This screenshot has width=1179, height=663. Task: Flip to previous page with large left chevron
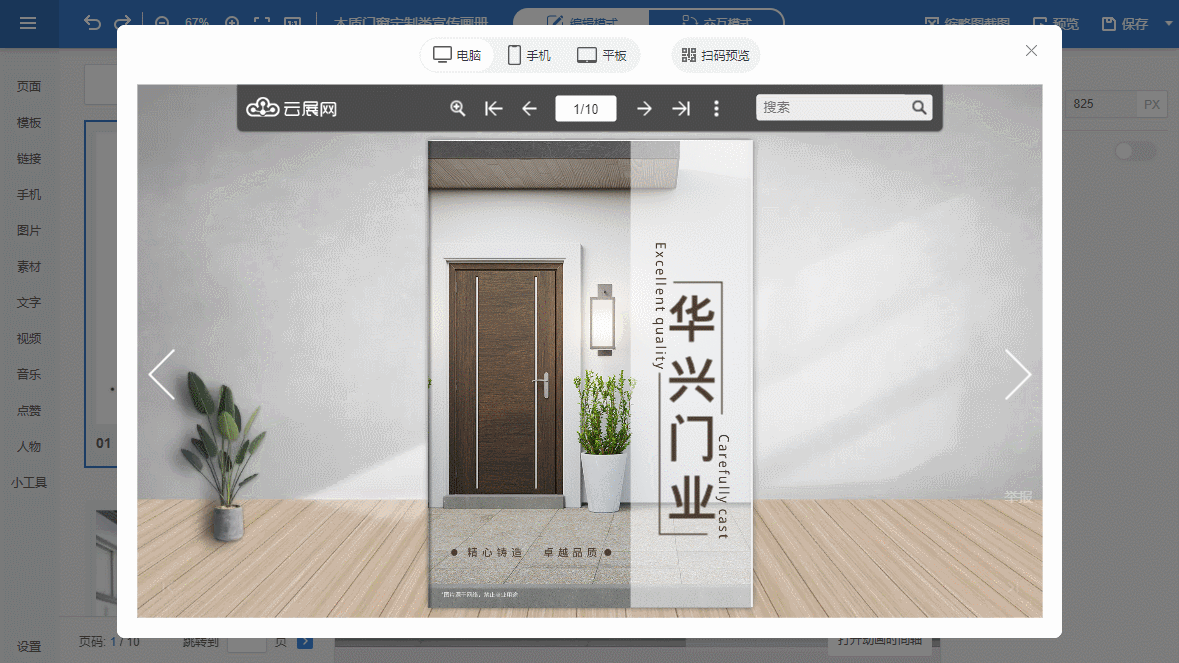(162, 374)
